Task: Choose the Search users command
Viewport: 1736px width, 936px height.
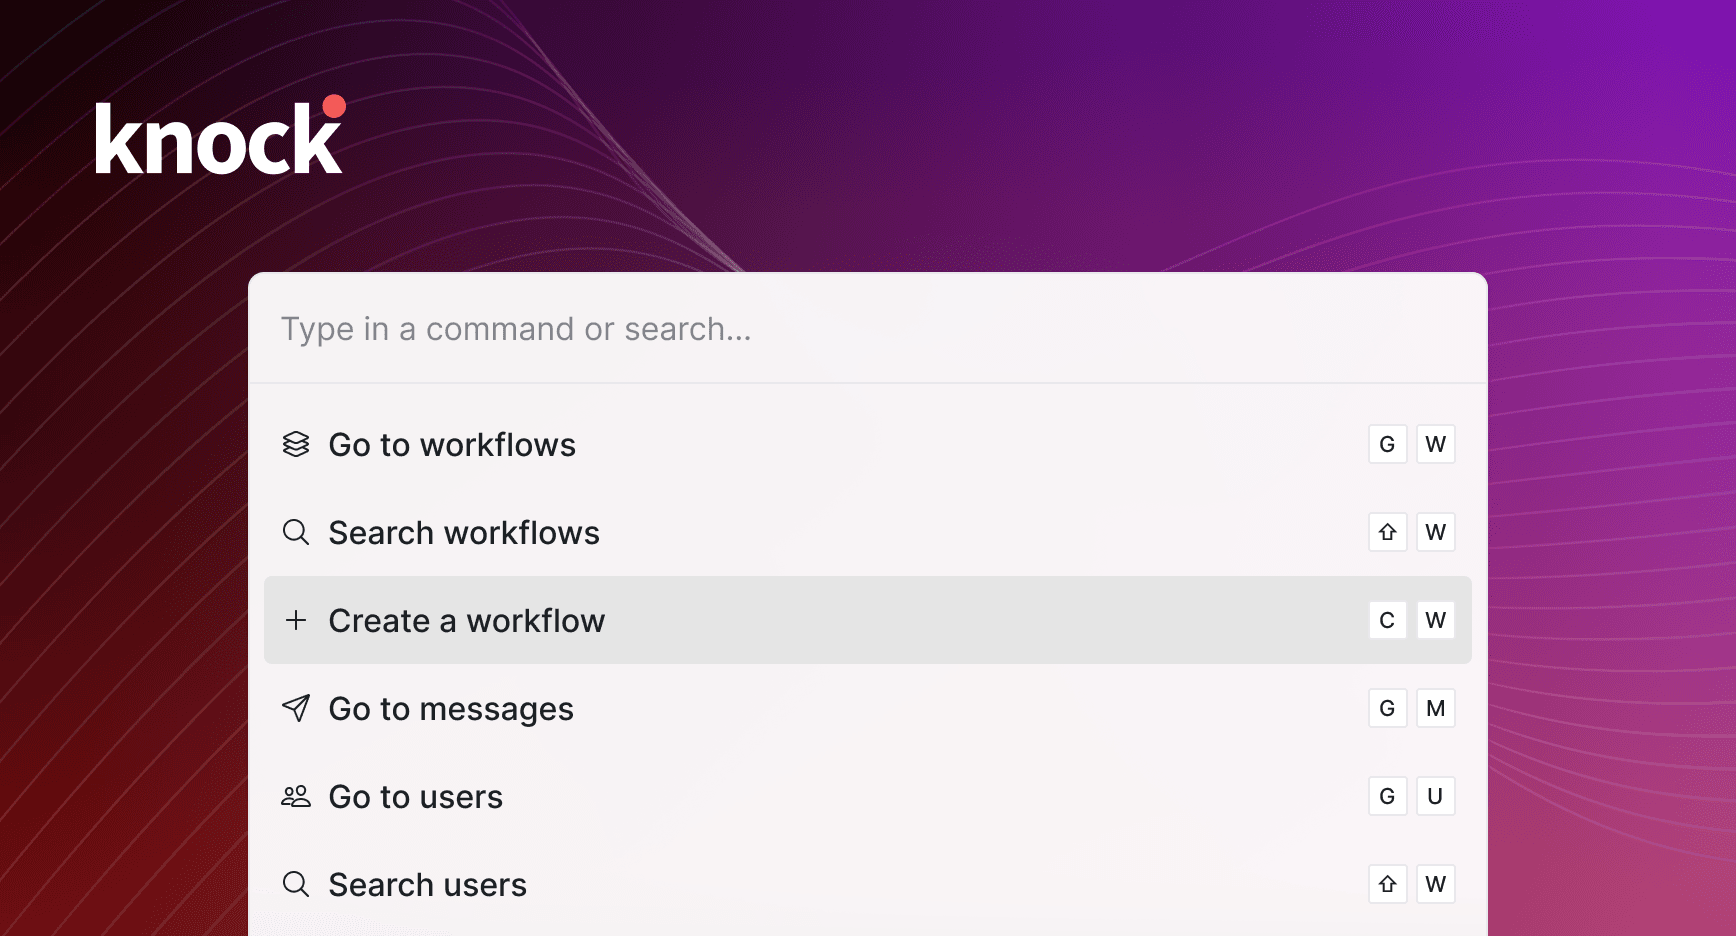Action: click(x=428, y=885)
